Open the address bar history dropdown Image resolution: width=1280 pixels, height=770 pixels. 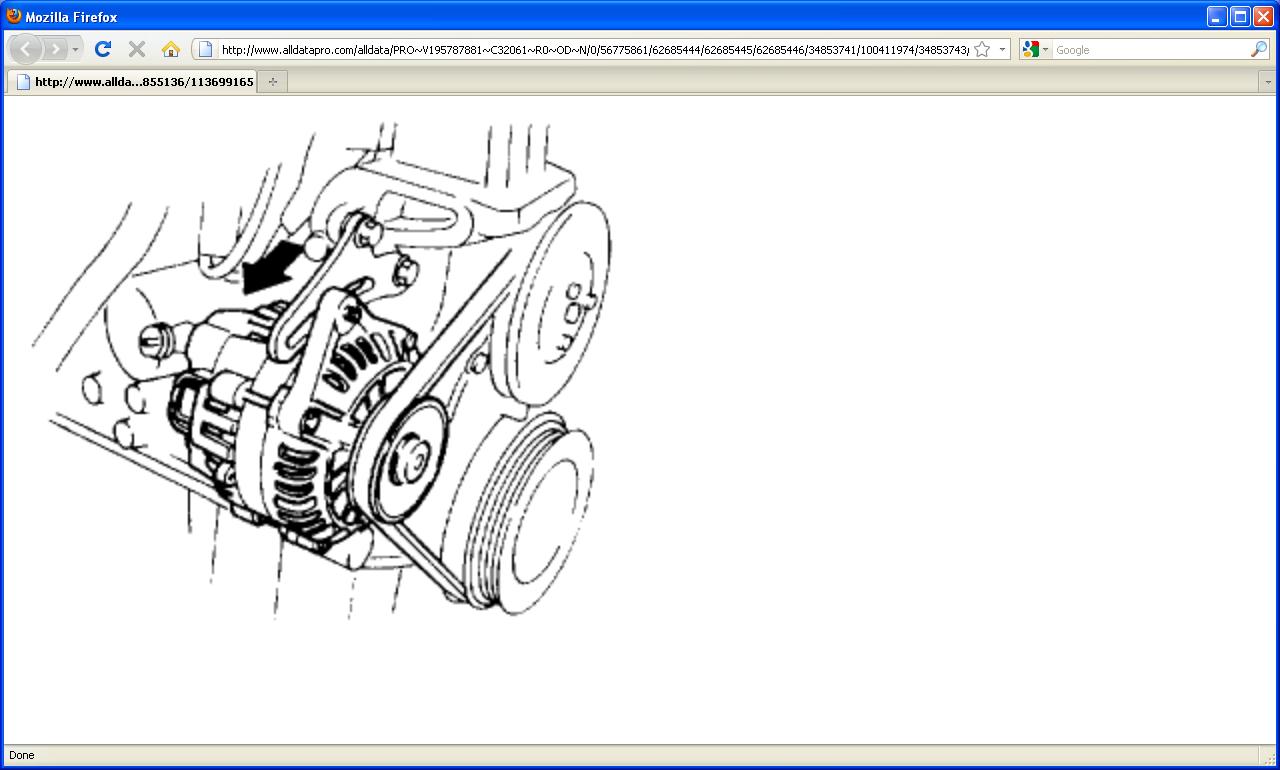(1002, 49)
